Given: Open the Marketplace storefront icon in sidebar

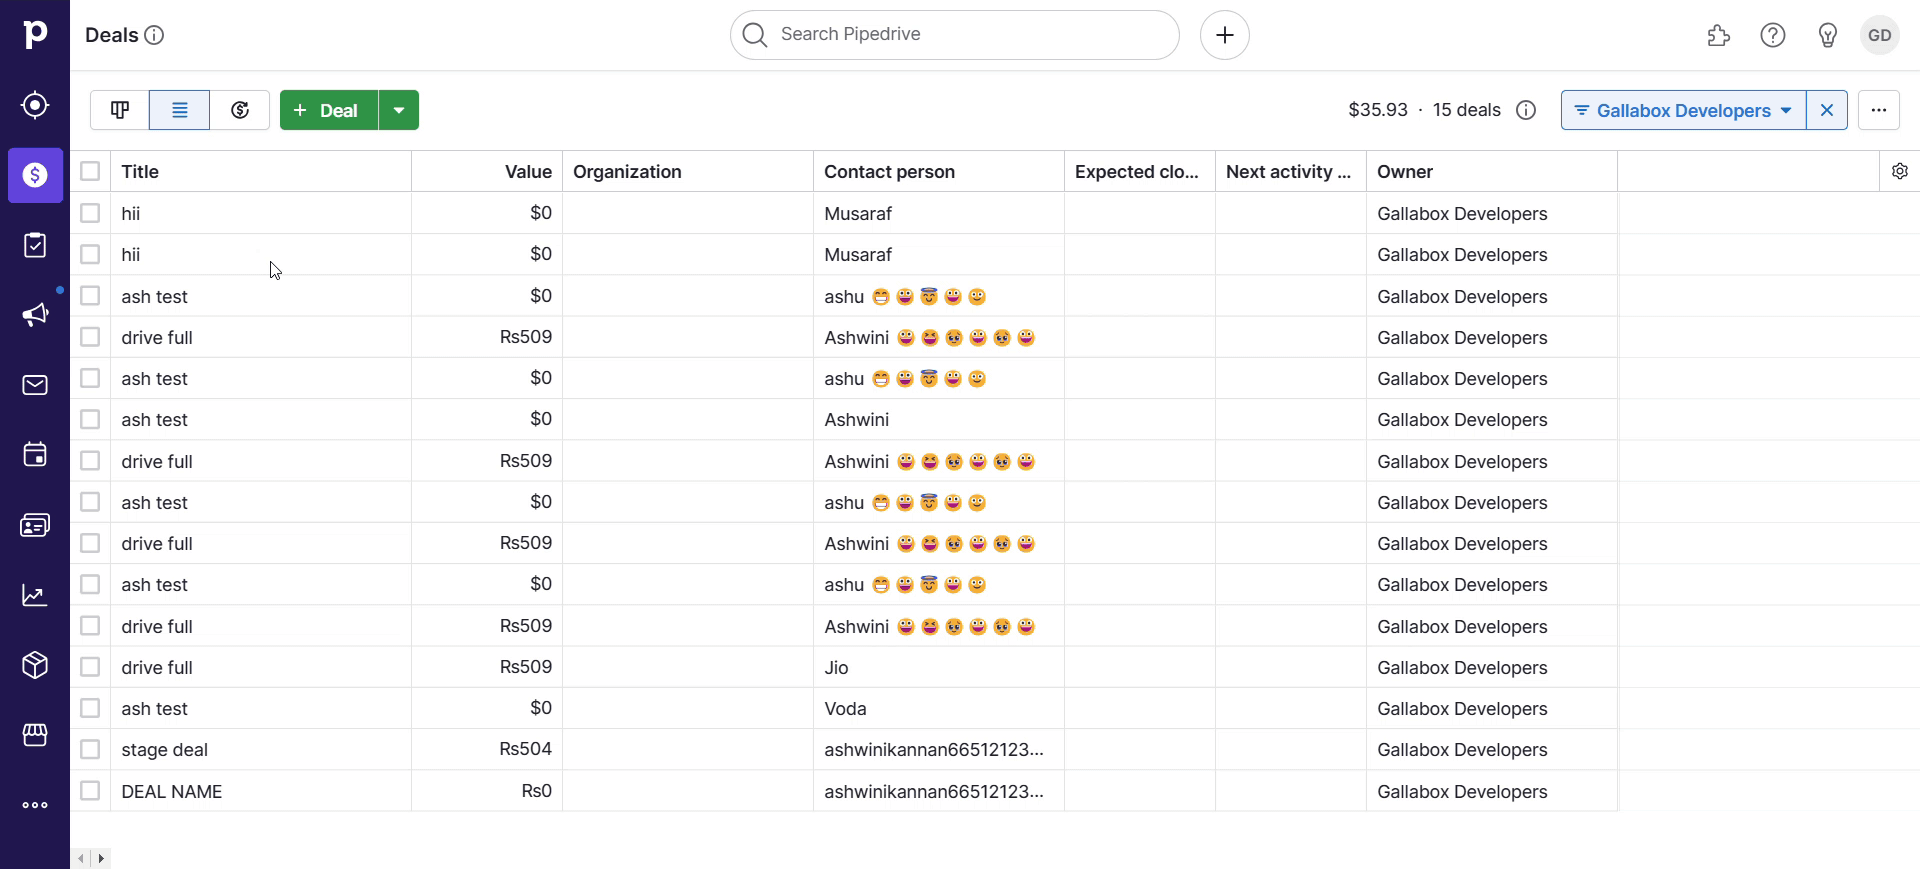Looking at the screenshot, I should click(35, 735).
